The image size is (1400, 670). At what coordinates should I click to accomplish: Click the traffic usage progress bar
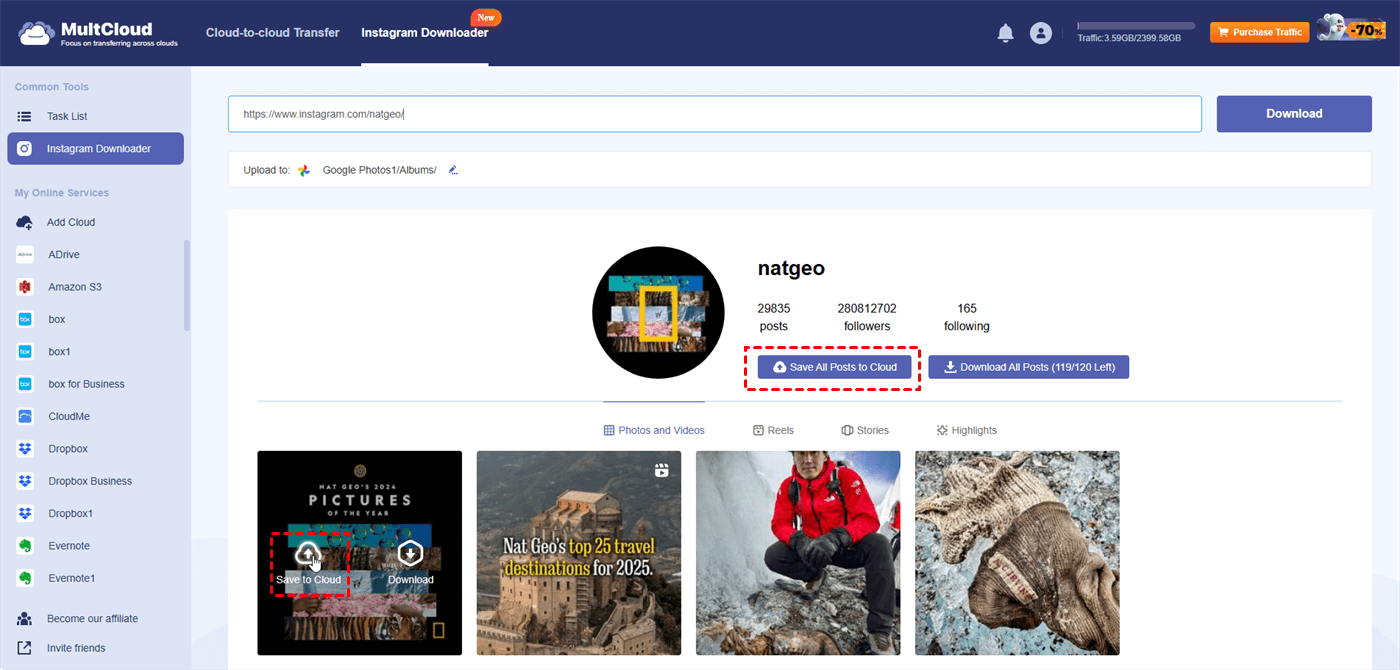click(x=1136, y=26)
